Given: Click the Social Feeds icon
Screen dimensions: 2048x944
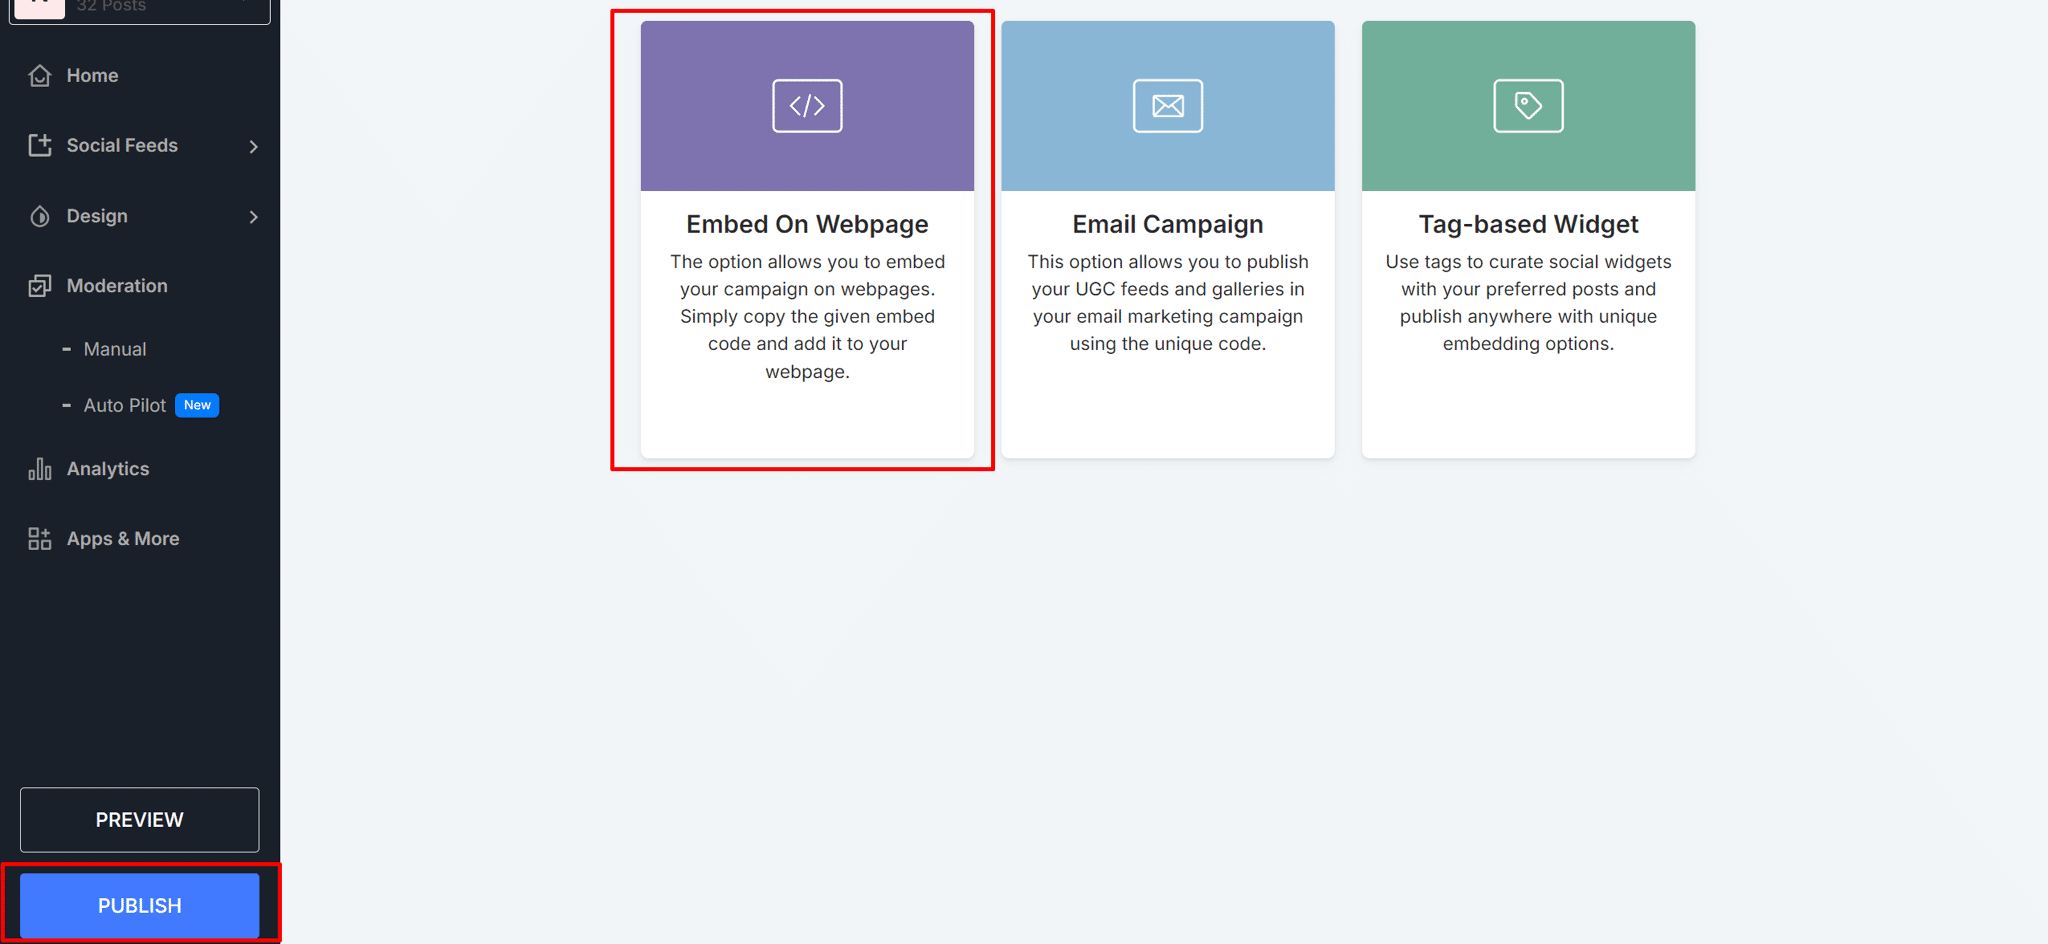Looking at the screenshot, I should tap(40, 145).
